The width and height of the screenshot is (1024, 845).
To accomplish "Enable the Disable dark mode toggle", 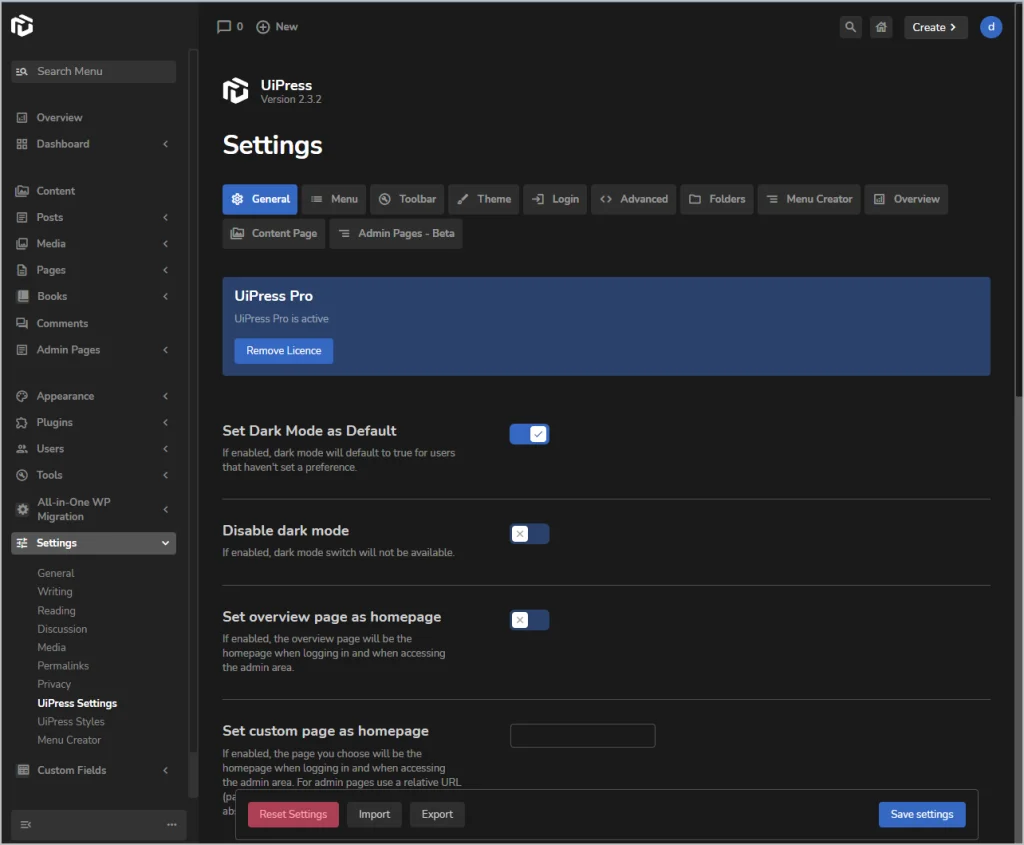I will [529, 533].
